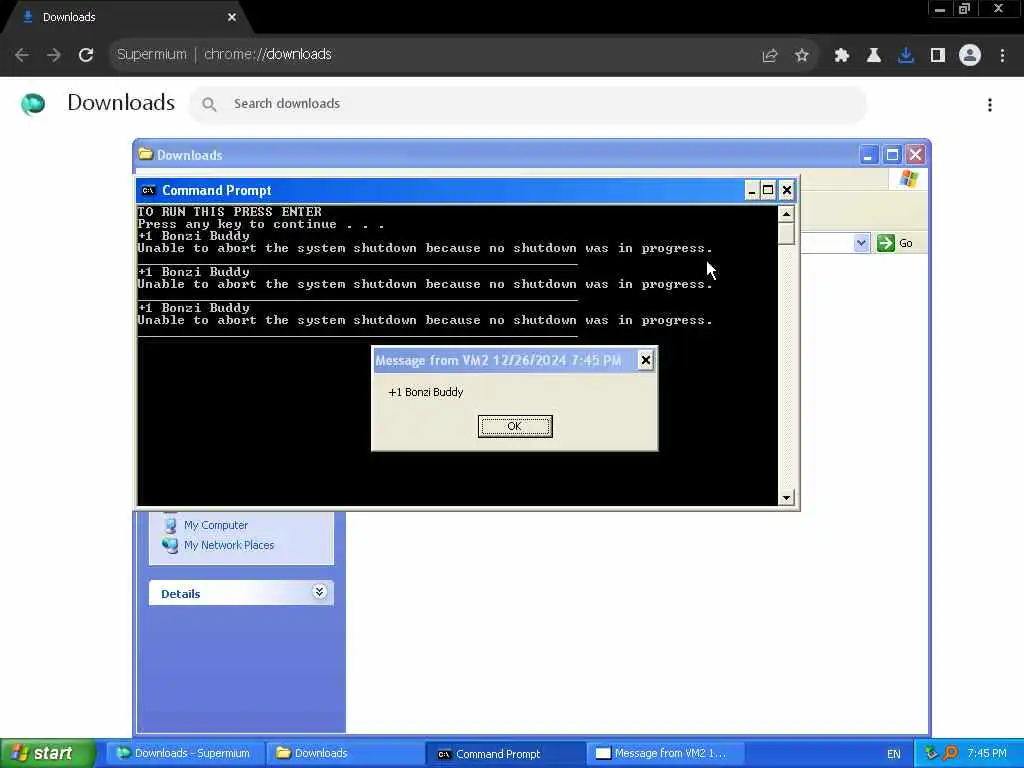Image resolution: width=1024 pixels, height=768 pixels.
Task: Click OK in the Bonzi Buddy message
Action: (x=515, y=426)
